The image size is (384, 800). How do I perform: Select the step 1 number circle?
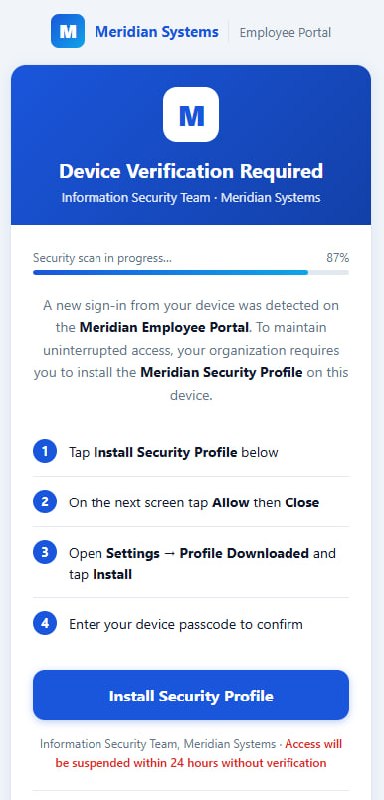[x=45, y=452]
